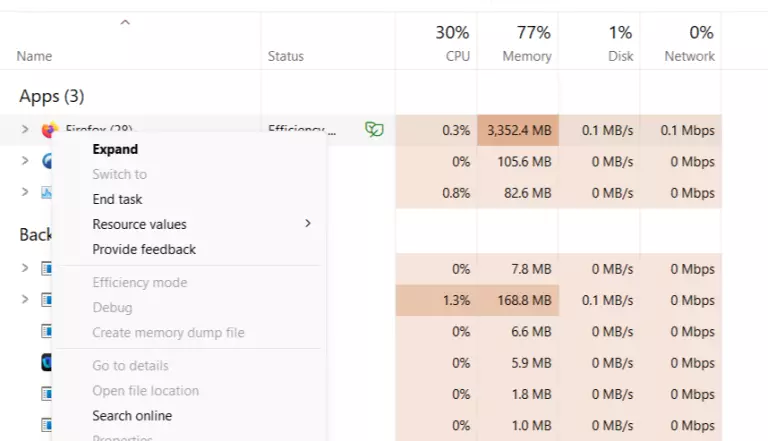Click Go to details menu entry
768x441 pixels.
click(x=130, y=366)
